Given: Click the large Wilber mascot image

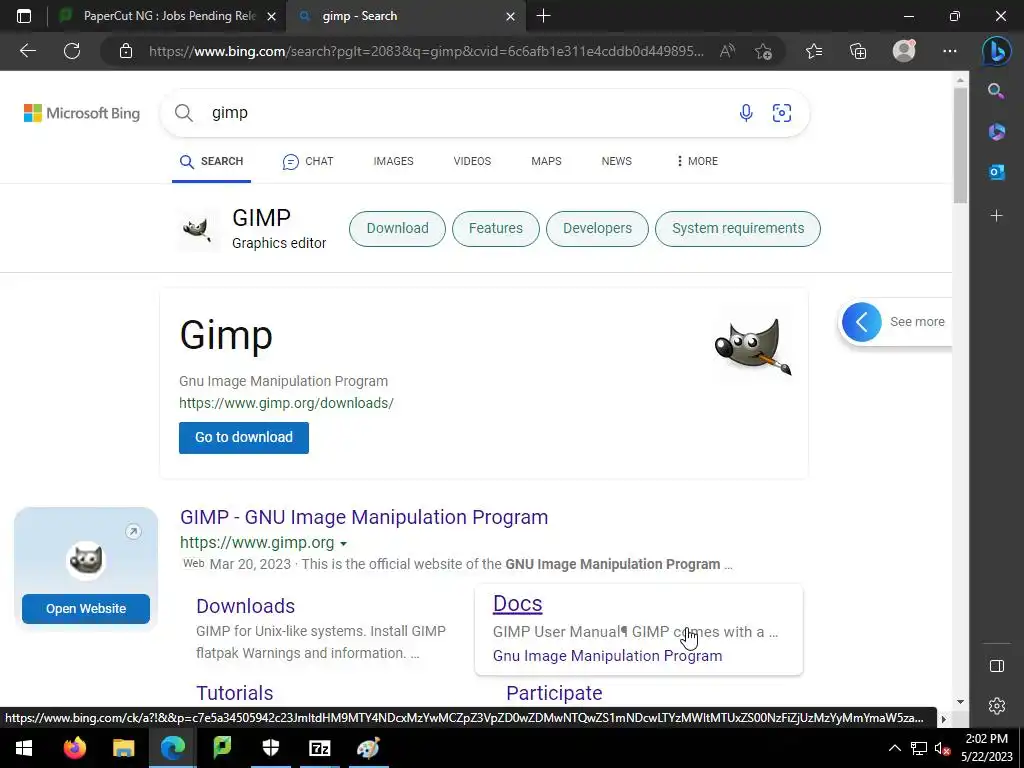Looking at the screenshot, I should [753, 346].
